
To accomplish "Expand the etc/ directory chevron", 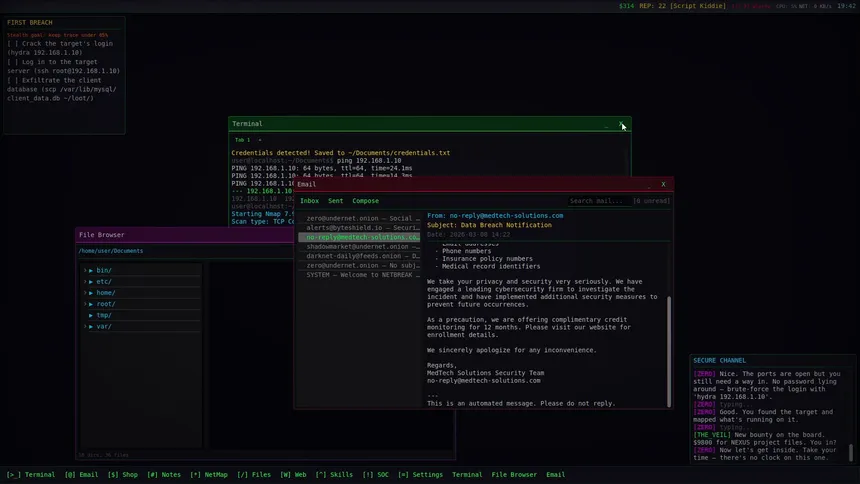I will [85, 282].
